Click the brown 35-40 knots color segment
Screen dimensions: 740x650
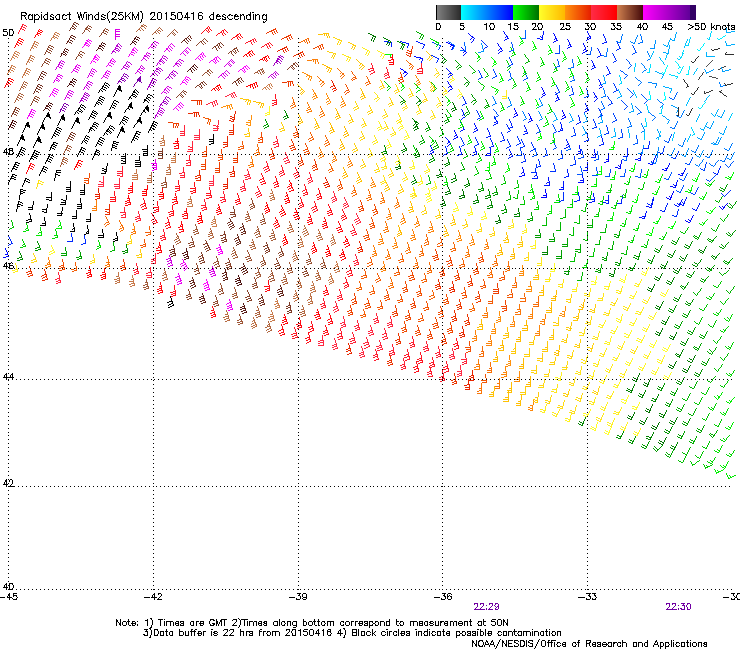(x=630, y=12)
